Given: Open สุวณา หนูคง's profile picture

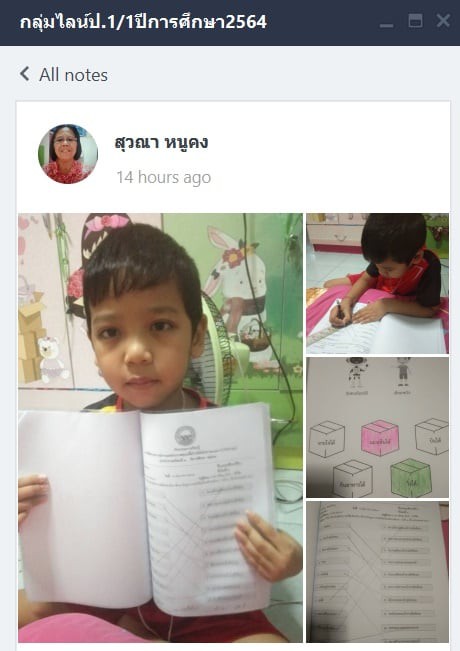Looking at the screenshot, I should [x=68, y=153].
